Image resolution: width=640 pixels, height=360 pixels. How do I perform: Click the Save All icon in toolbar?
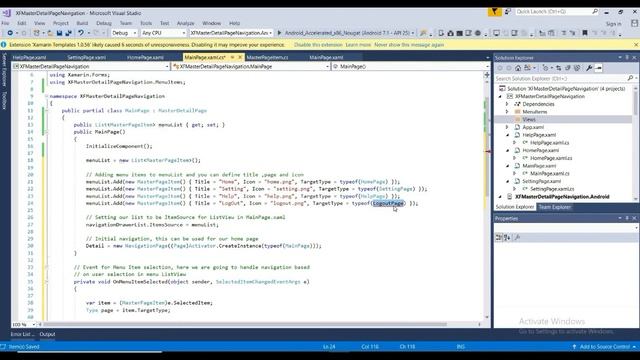point(68,33)
